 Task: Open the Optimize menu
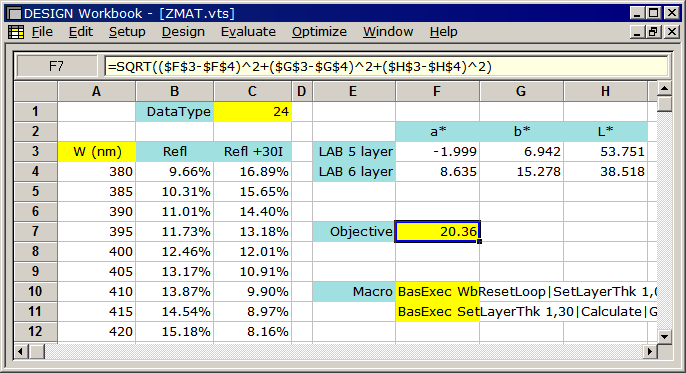click(x=319, y=32)
